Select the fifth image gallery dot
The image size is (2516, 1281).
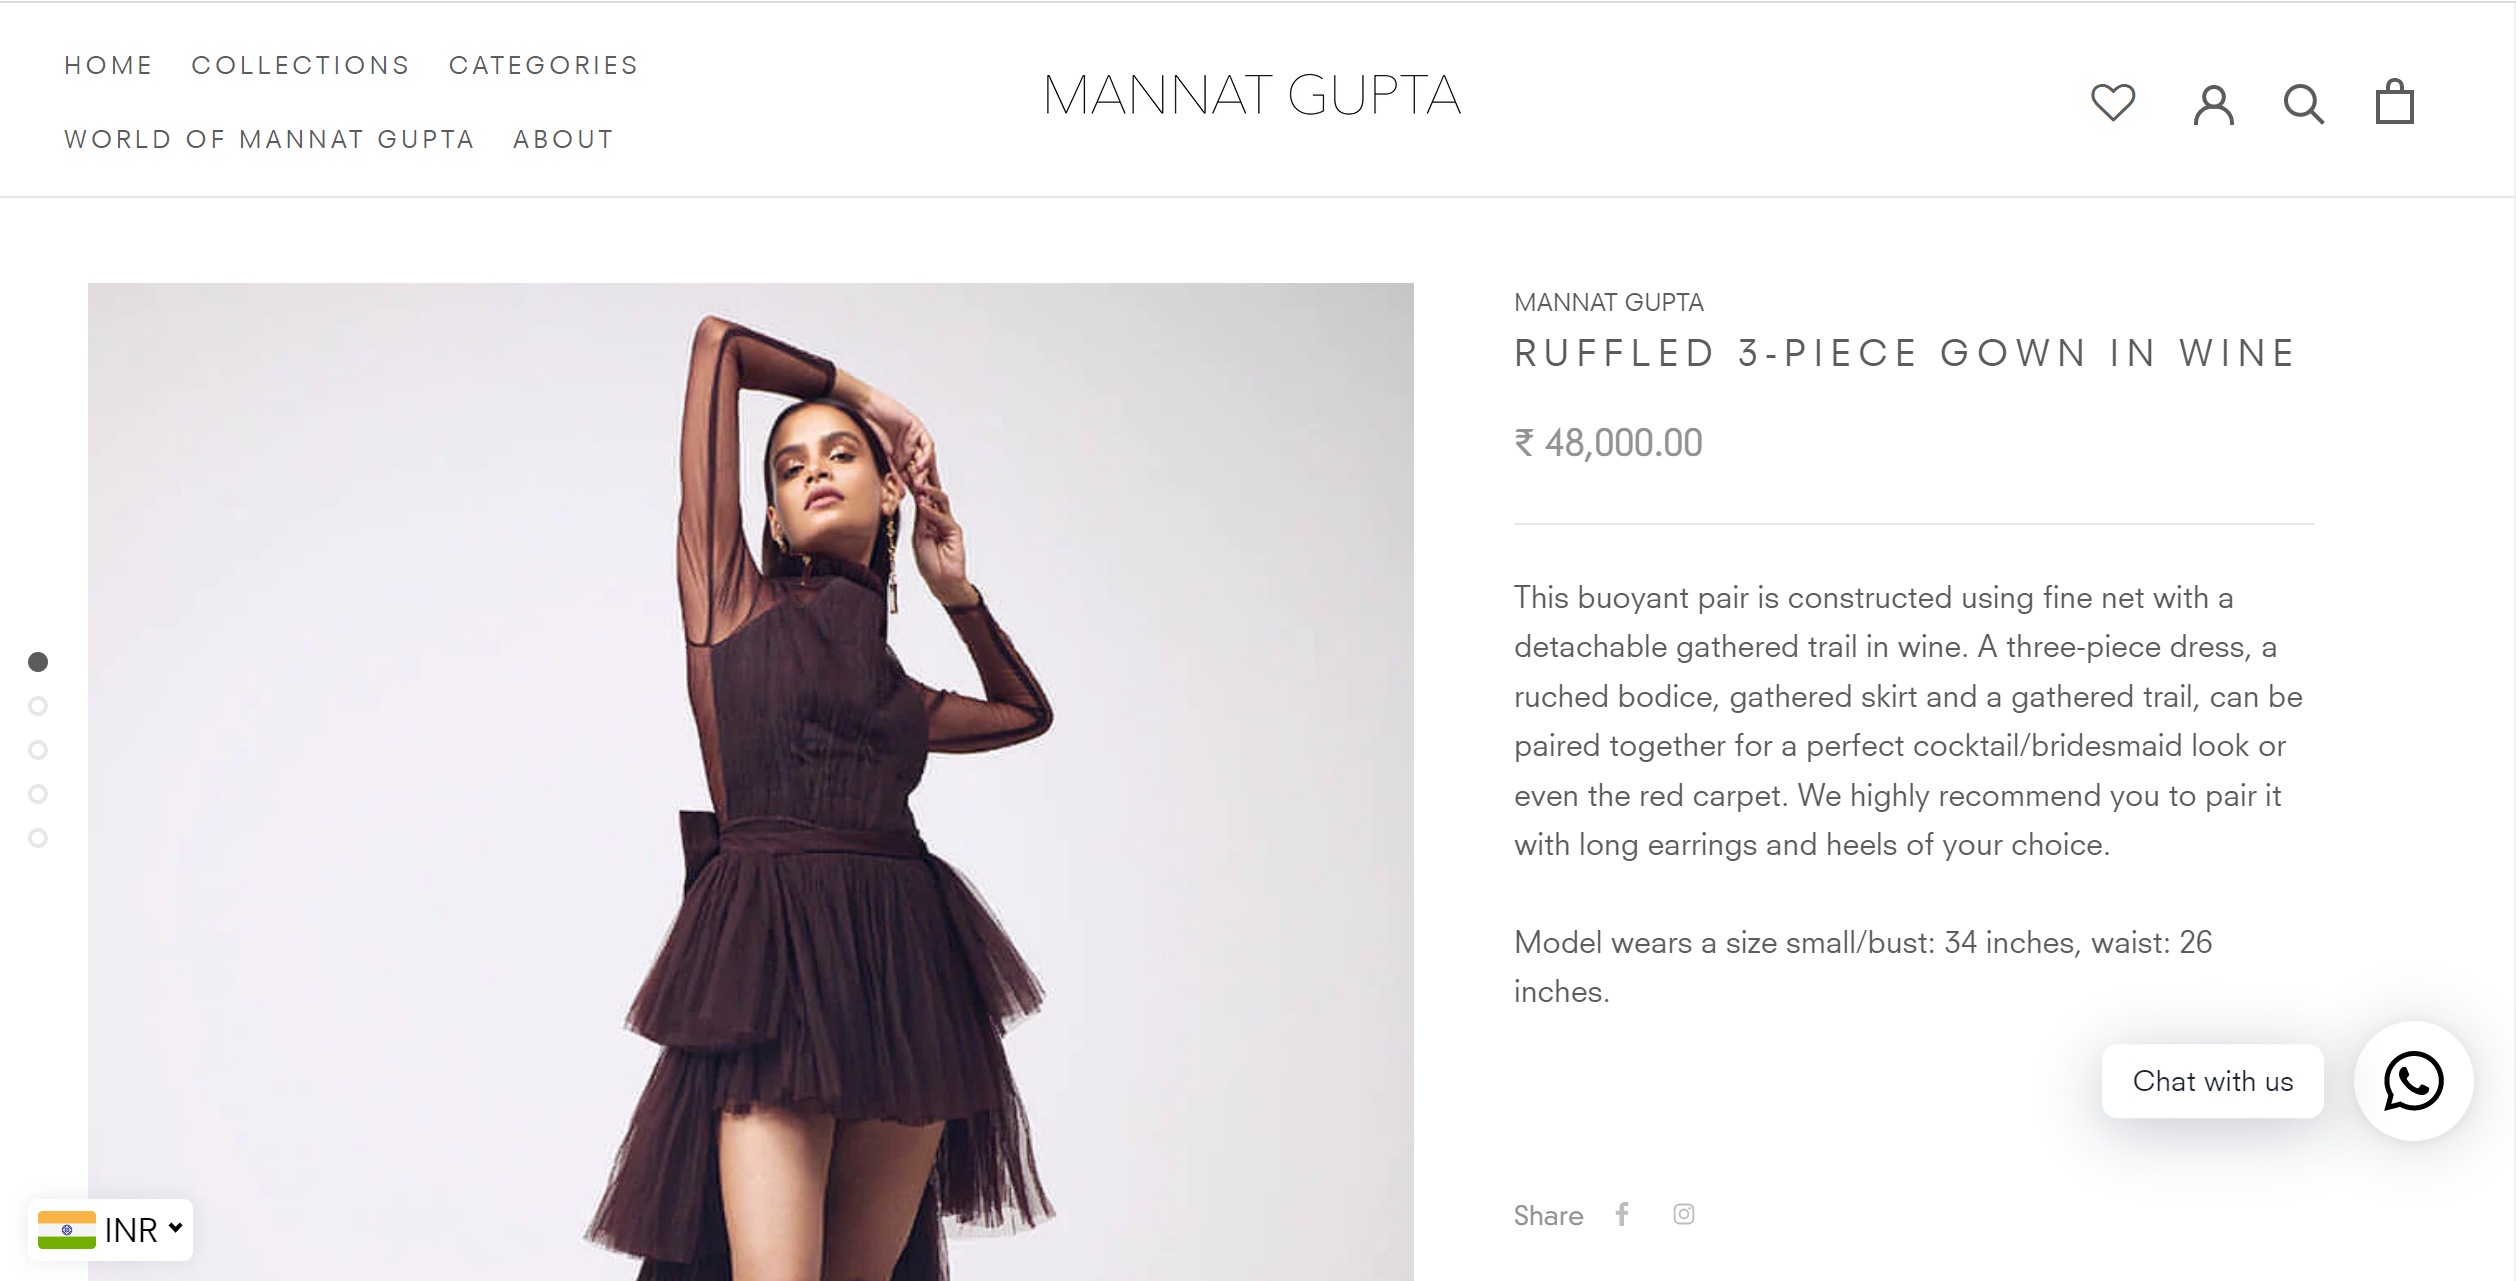click(38, 838)
